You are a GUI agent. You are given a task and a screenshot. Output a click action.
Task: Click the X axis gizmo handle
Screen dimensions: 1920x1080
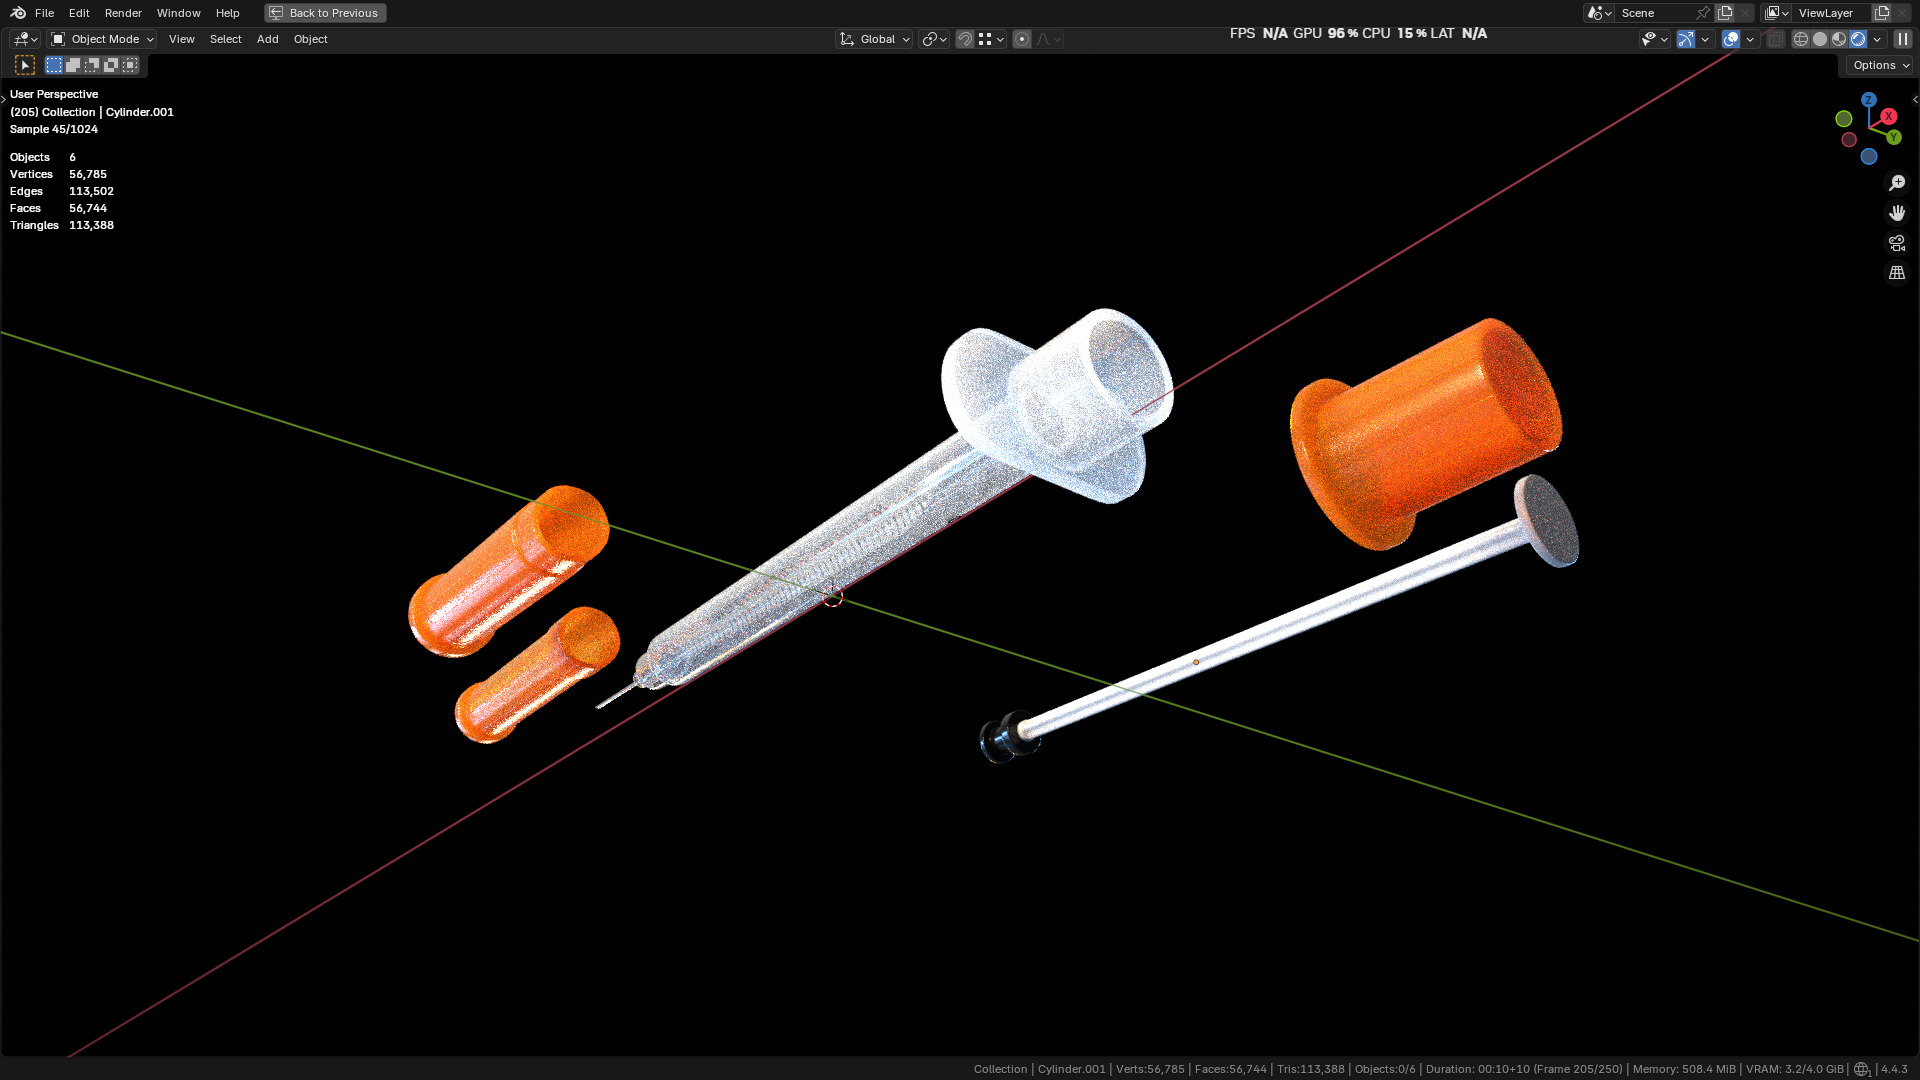click(x=1888, y=117)
